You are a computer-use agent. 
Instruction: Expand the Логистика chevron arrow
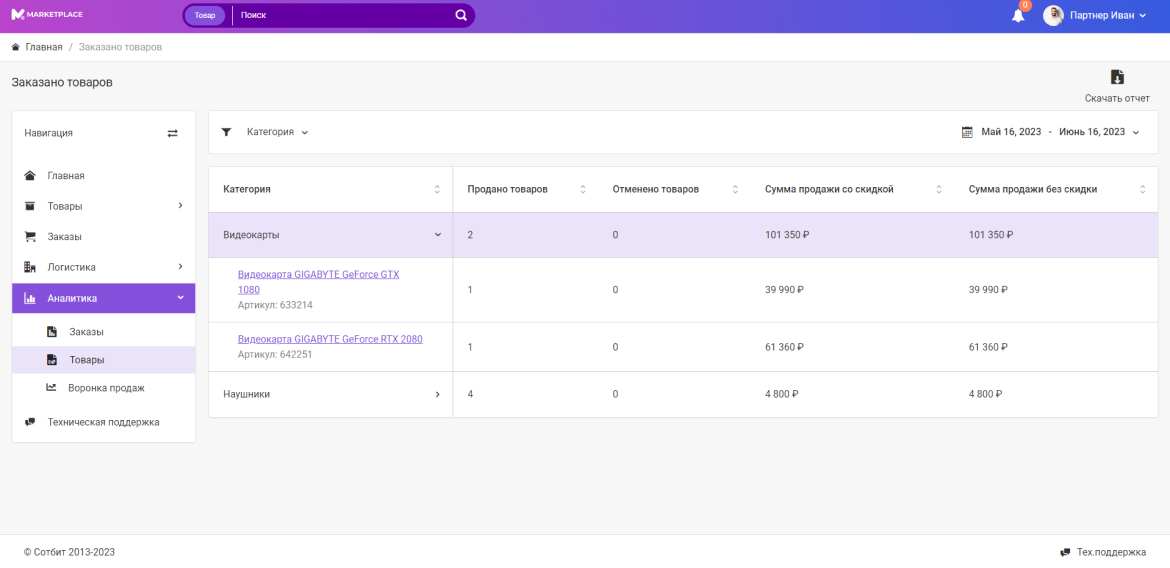[x=180, y=266]
